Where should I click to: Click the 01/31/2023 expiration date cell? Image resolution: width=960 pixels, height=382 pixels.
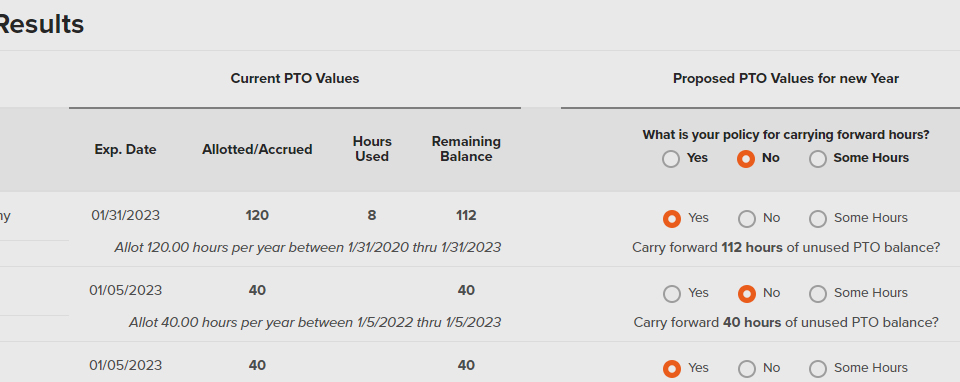[x=126, y=215]
